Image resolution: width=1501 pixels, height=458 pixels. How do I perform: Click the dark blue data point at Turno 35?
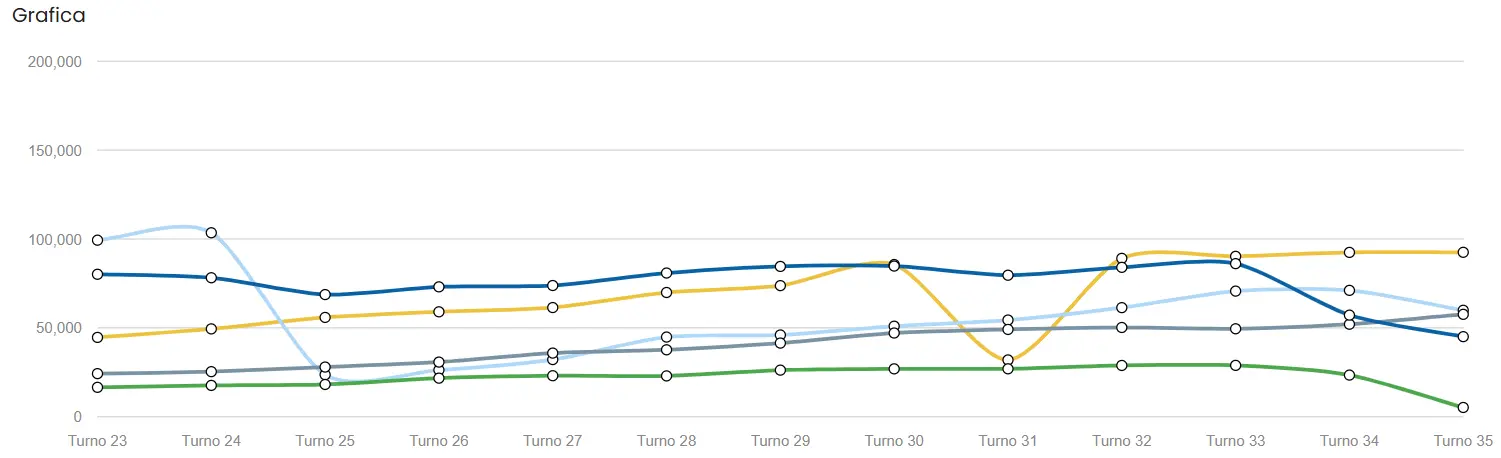1463,336
